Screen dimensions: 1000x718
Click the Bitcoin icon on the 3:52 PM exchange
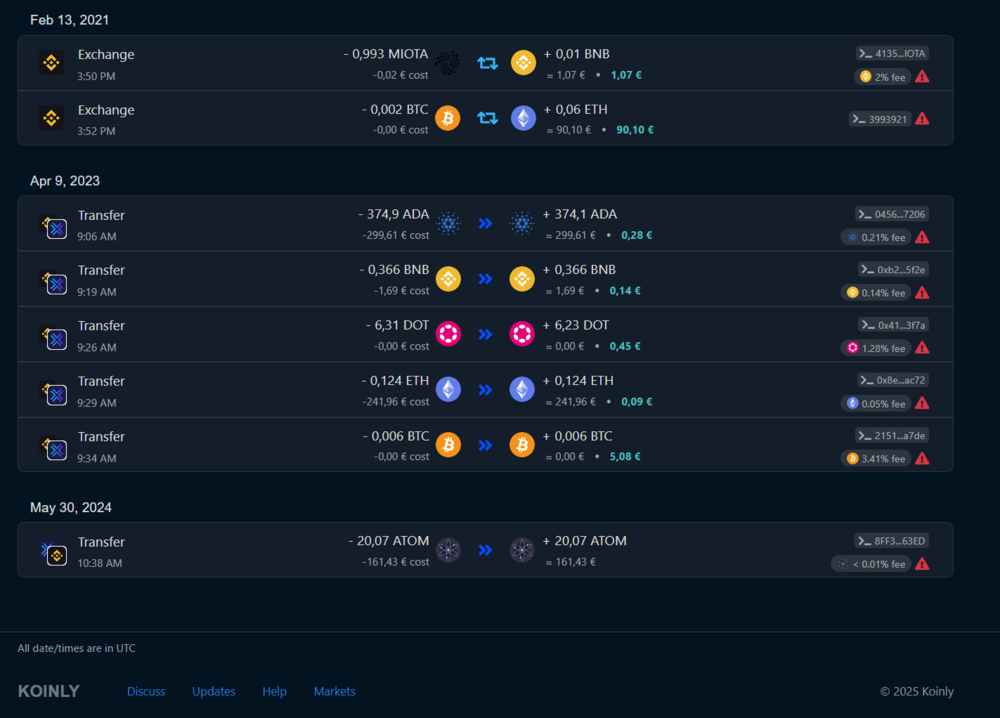point(448,118)
